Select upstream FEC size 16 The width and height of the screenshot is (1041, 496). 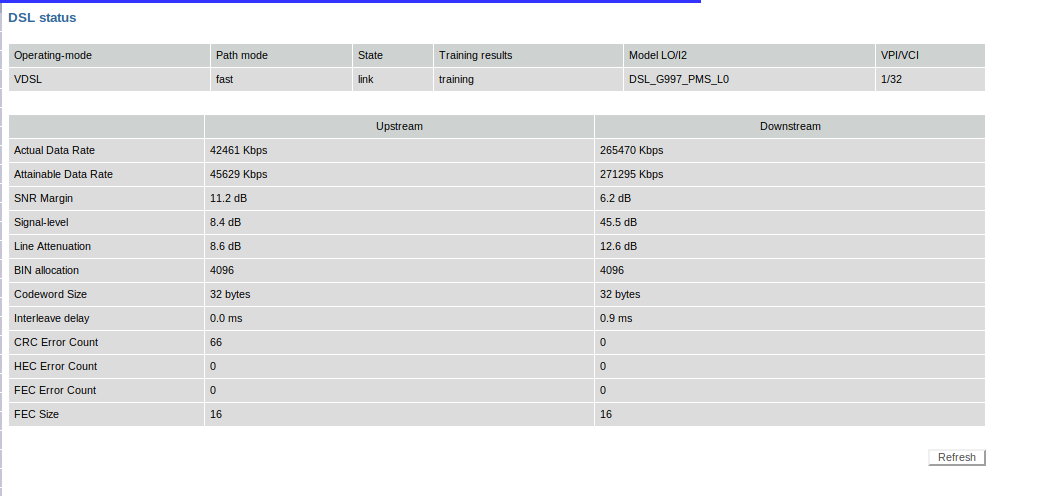pyautogui.click(x=216, y=413)
